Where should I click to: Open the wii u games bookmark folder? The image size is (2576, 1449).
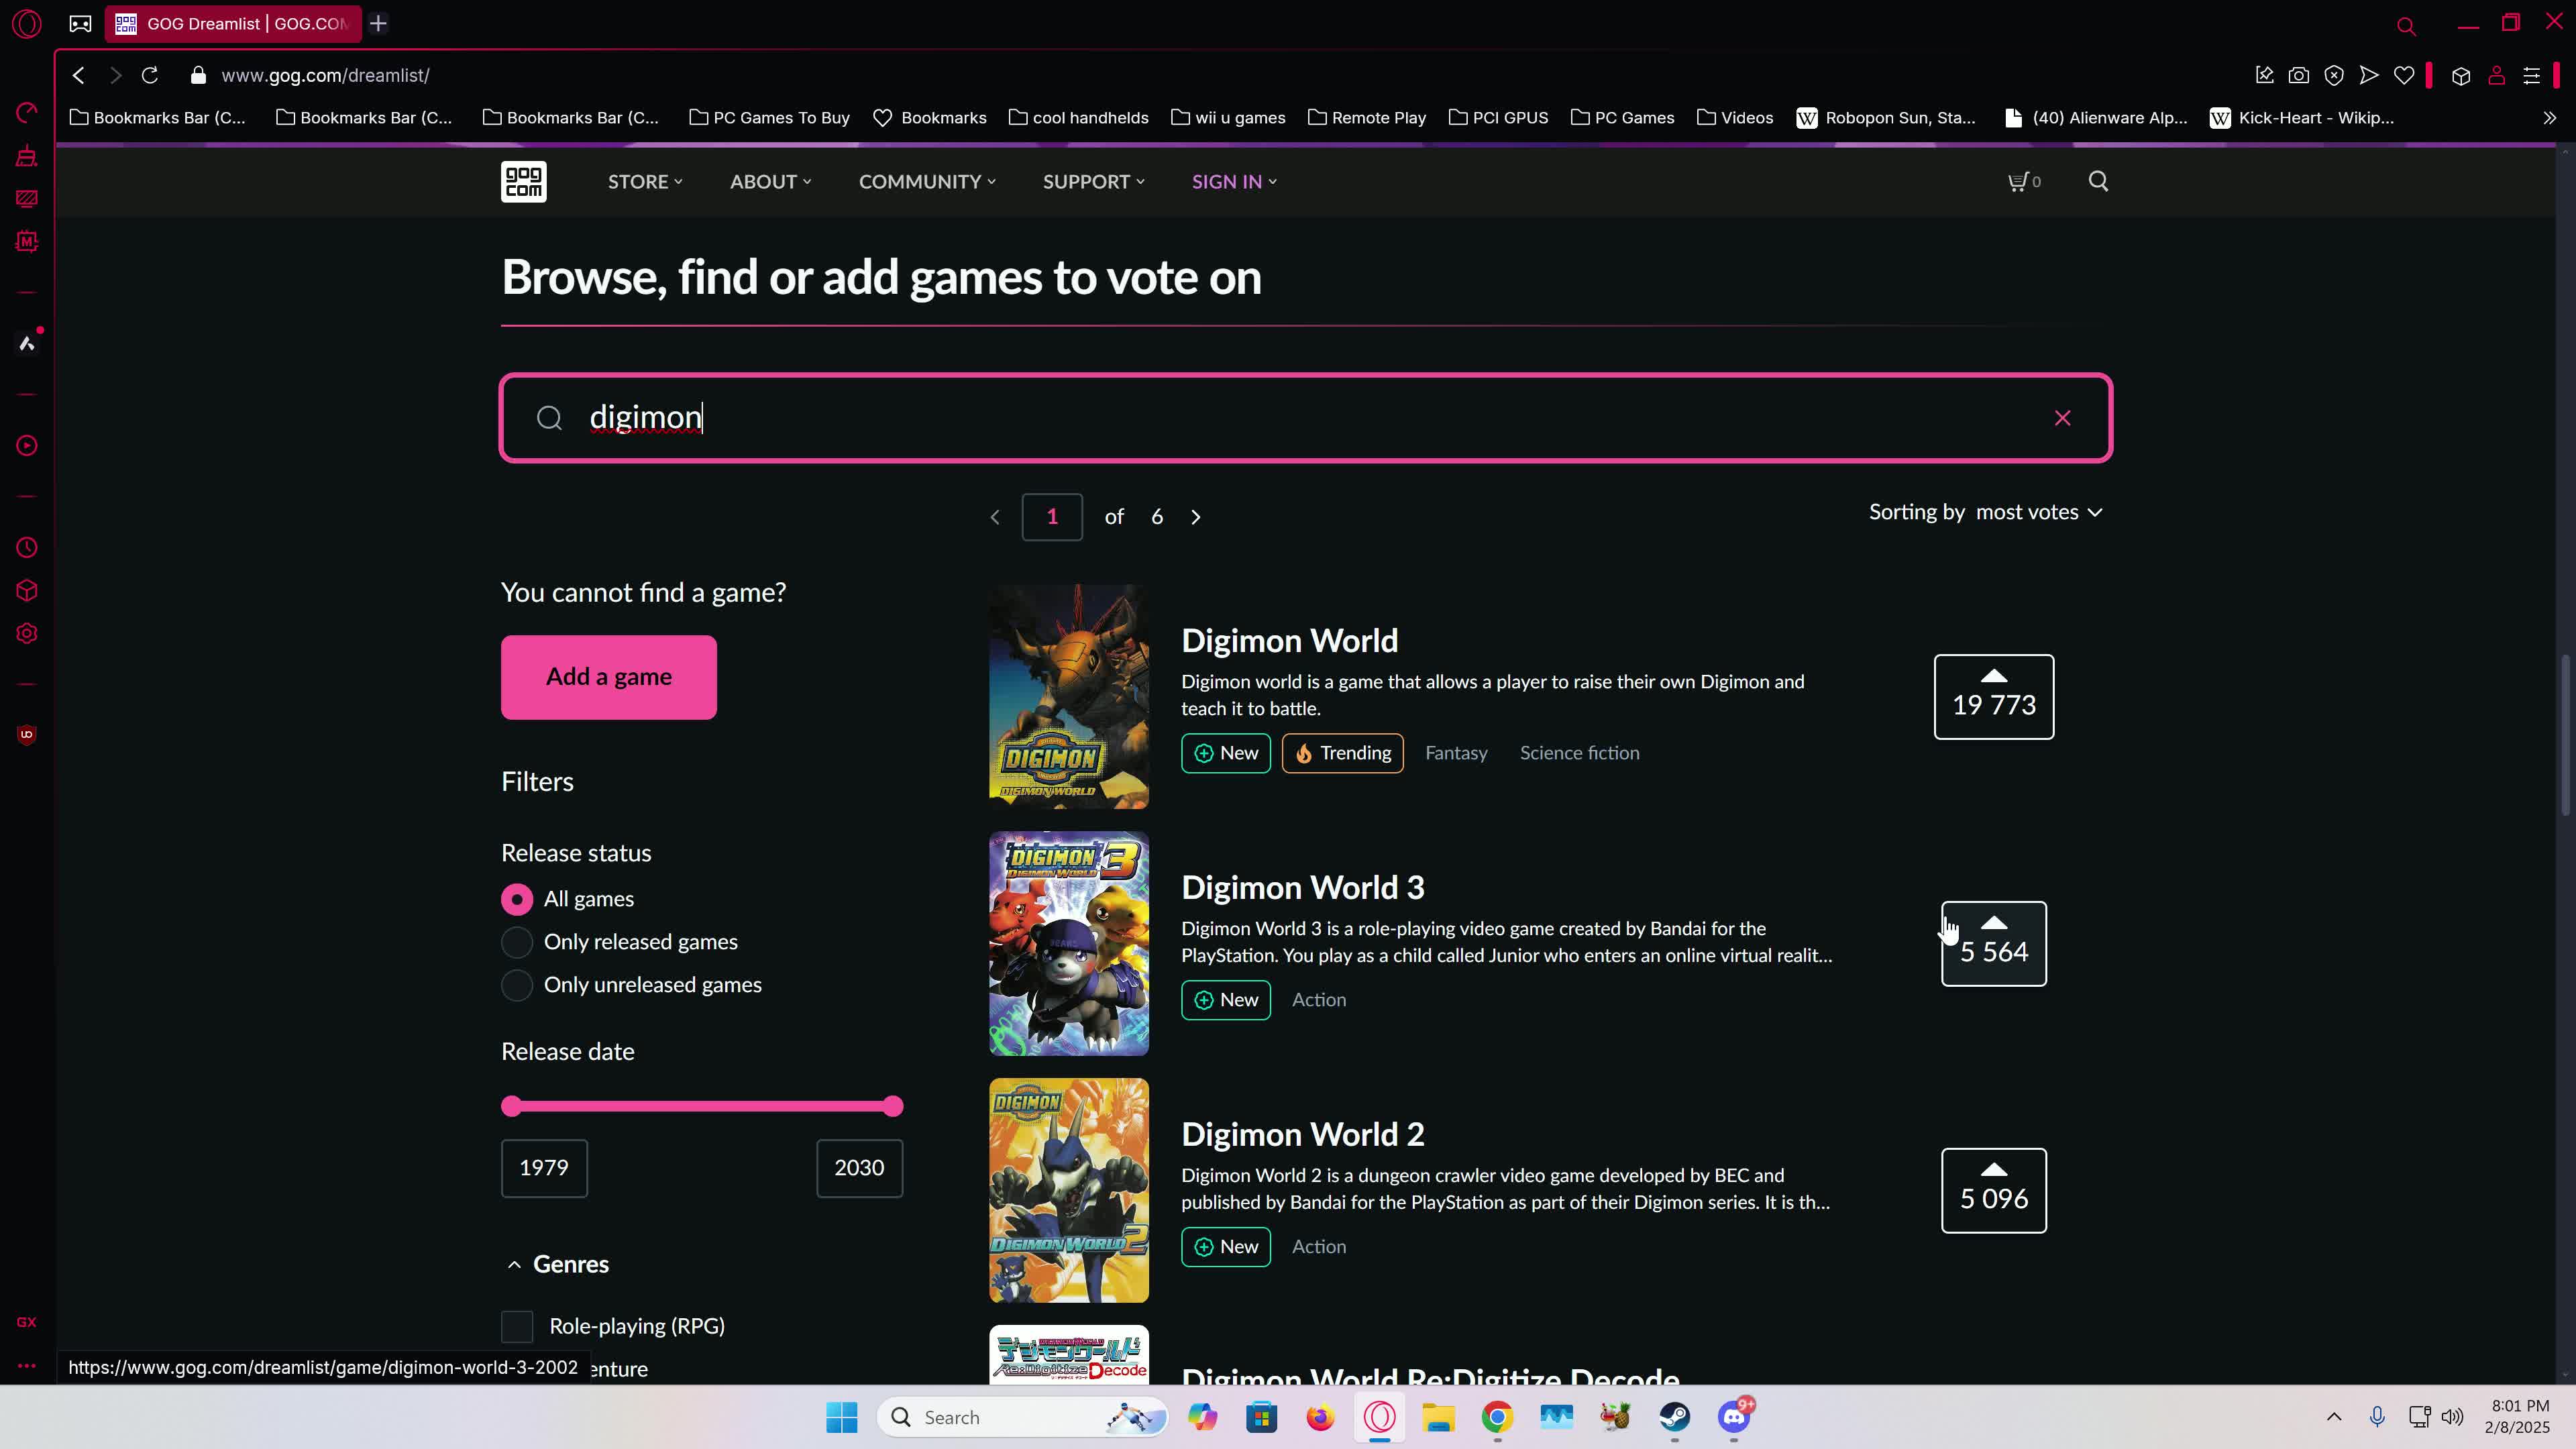point(1229,118)
